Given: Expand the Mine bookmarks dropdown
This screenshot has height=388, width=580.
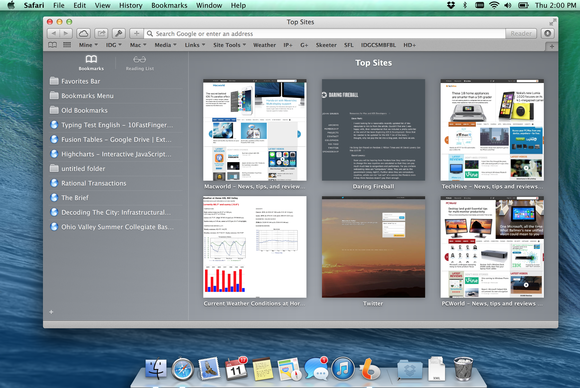Looking at the screenshot, I should coord(88,45).
